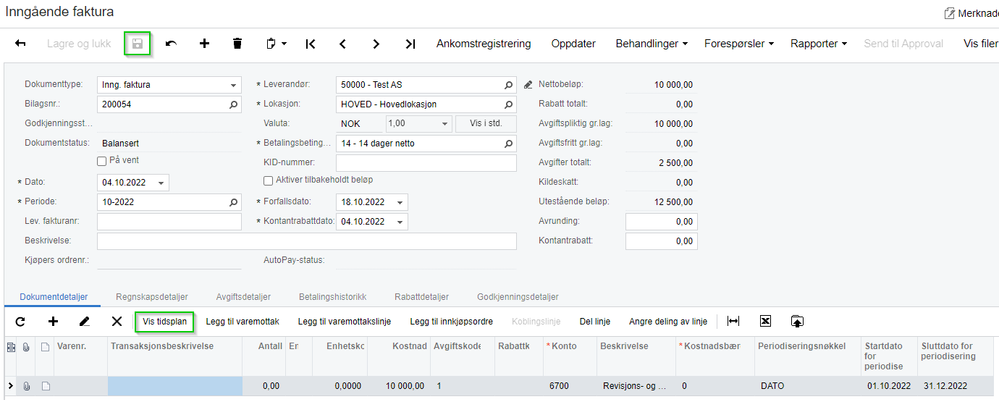Click Legg til varemottakslinje
Screen dimensions: 999x400
tap(345, 322)
